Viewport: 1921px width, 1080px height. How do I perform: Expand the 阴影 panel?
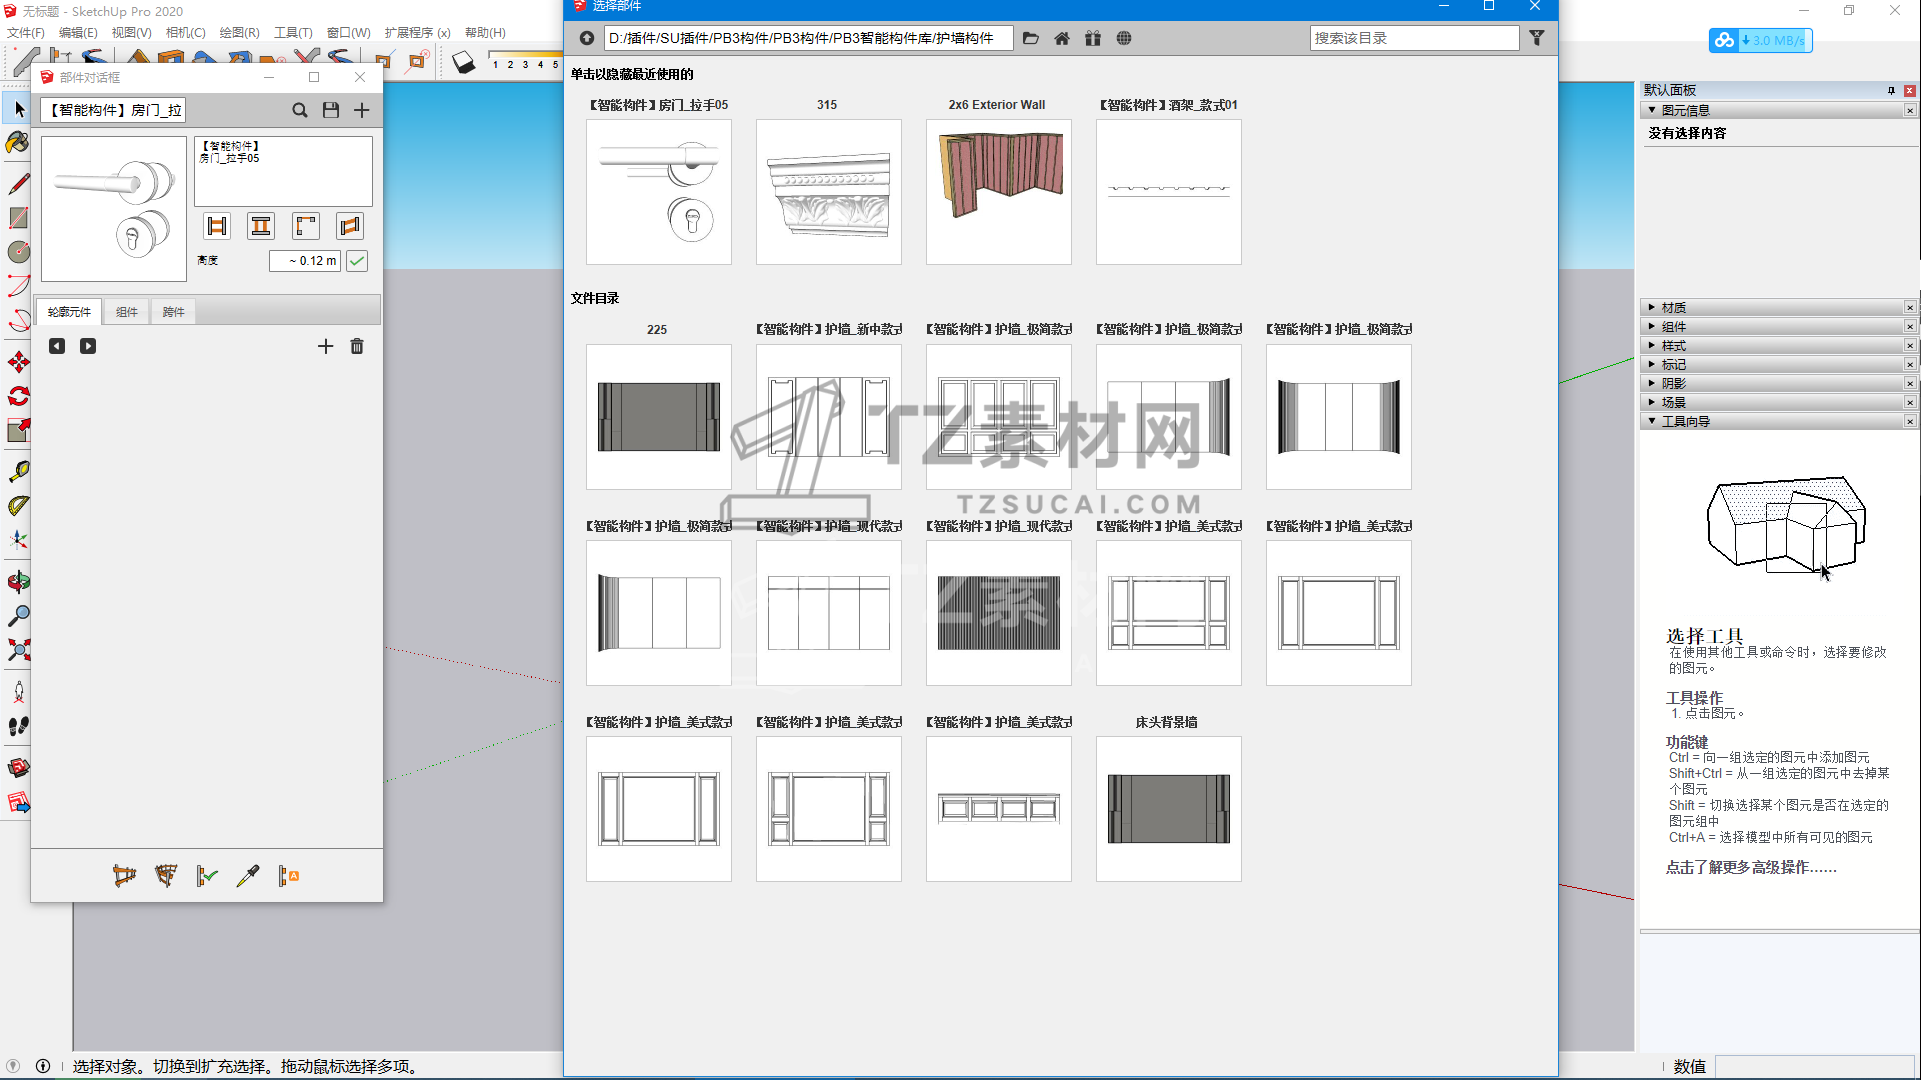pos(1673,384)
